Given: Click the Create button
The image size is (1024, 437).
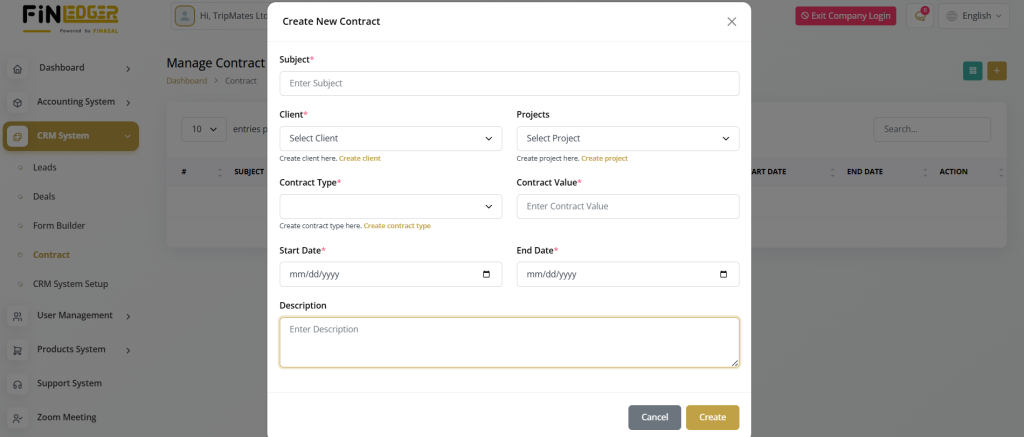Looking at the screenshot, I should coord(712,417).
